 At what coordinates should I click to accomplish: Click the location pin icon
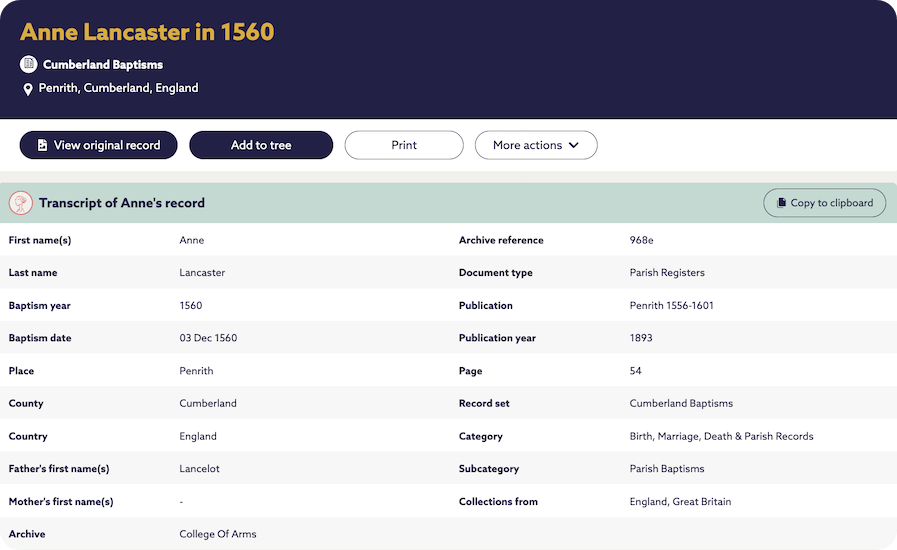click(28, 89)
